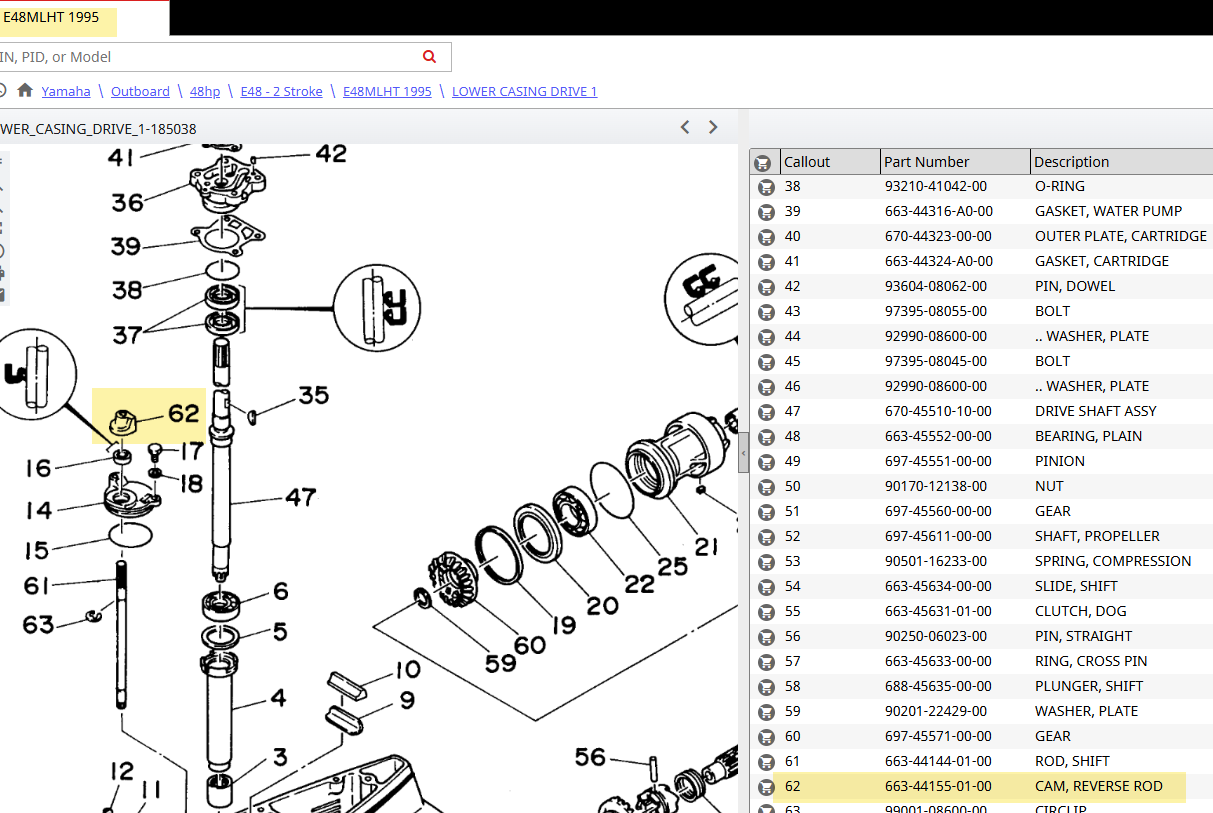
Task: Click part number 93210-41042-00
Action: pos(936,187)
